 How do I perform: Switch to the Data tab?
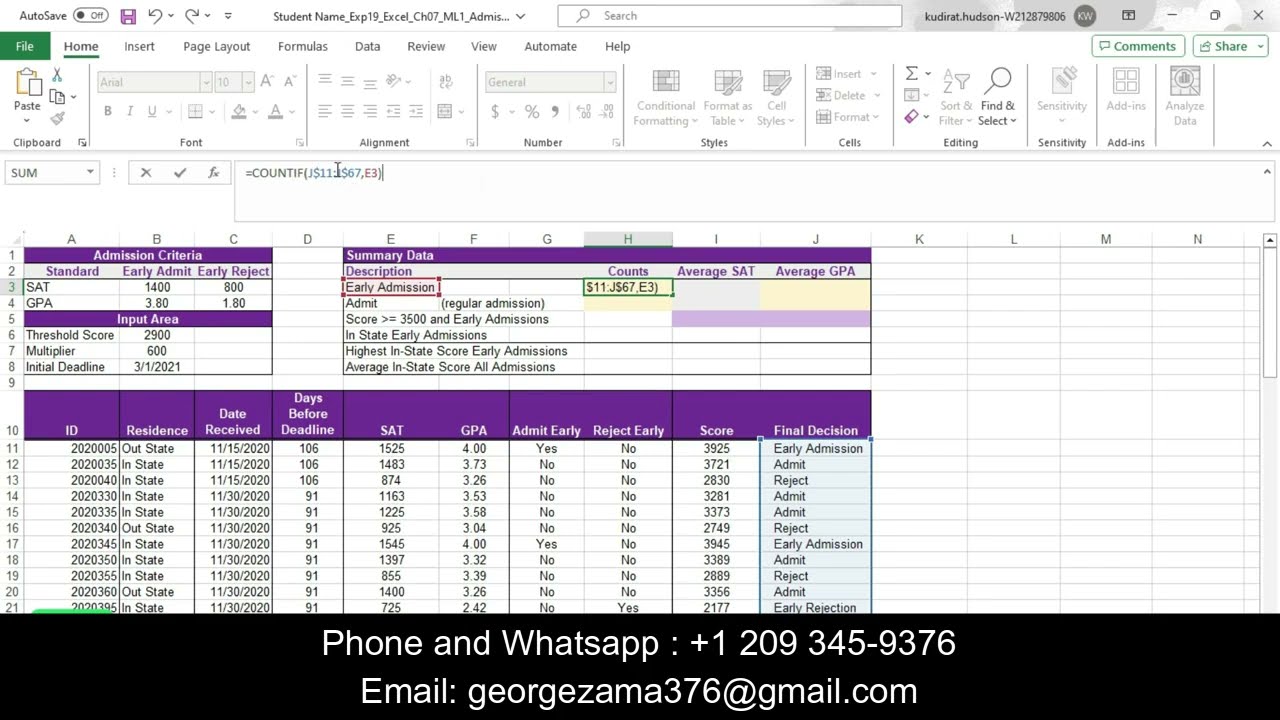pos(367,46)
